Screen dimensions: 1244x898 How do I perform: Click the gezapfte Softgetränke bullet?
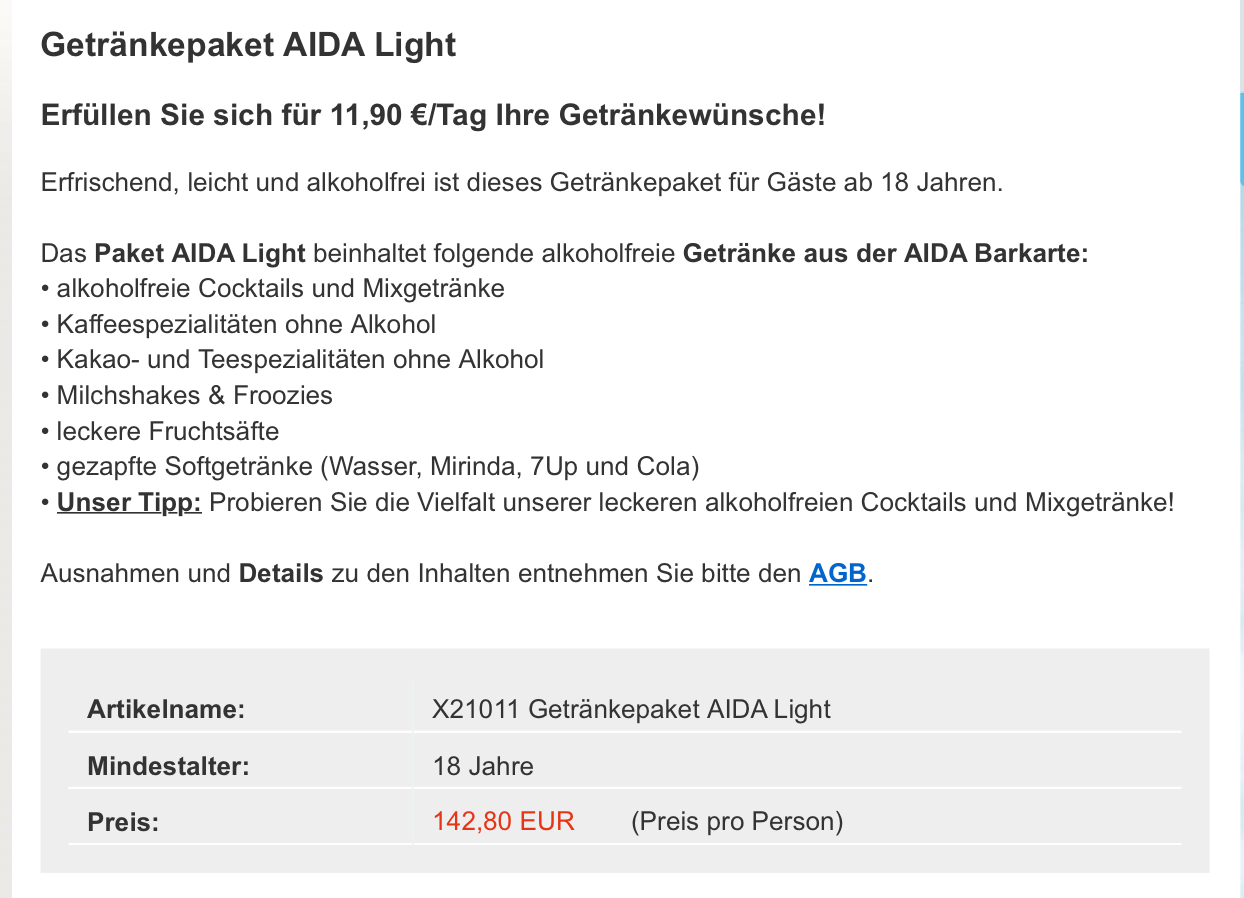click(377, 467)
